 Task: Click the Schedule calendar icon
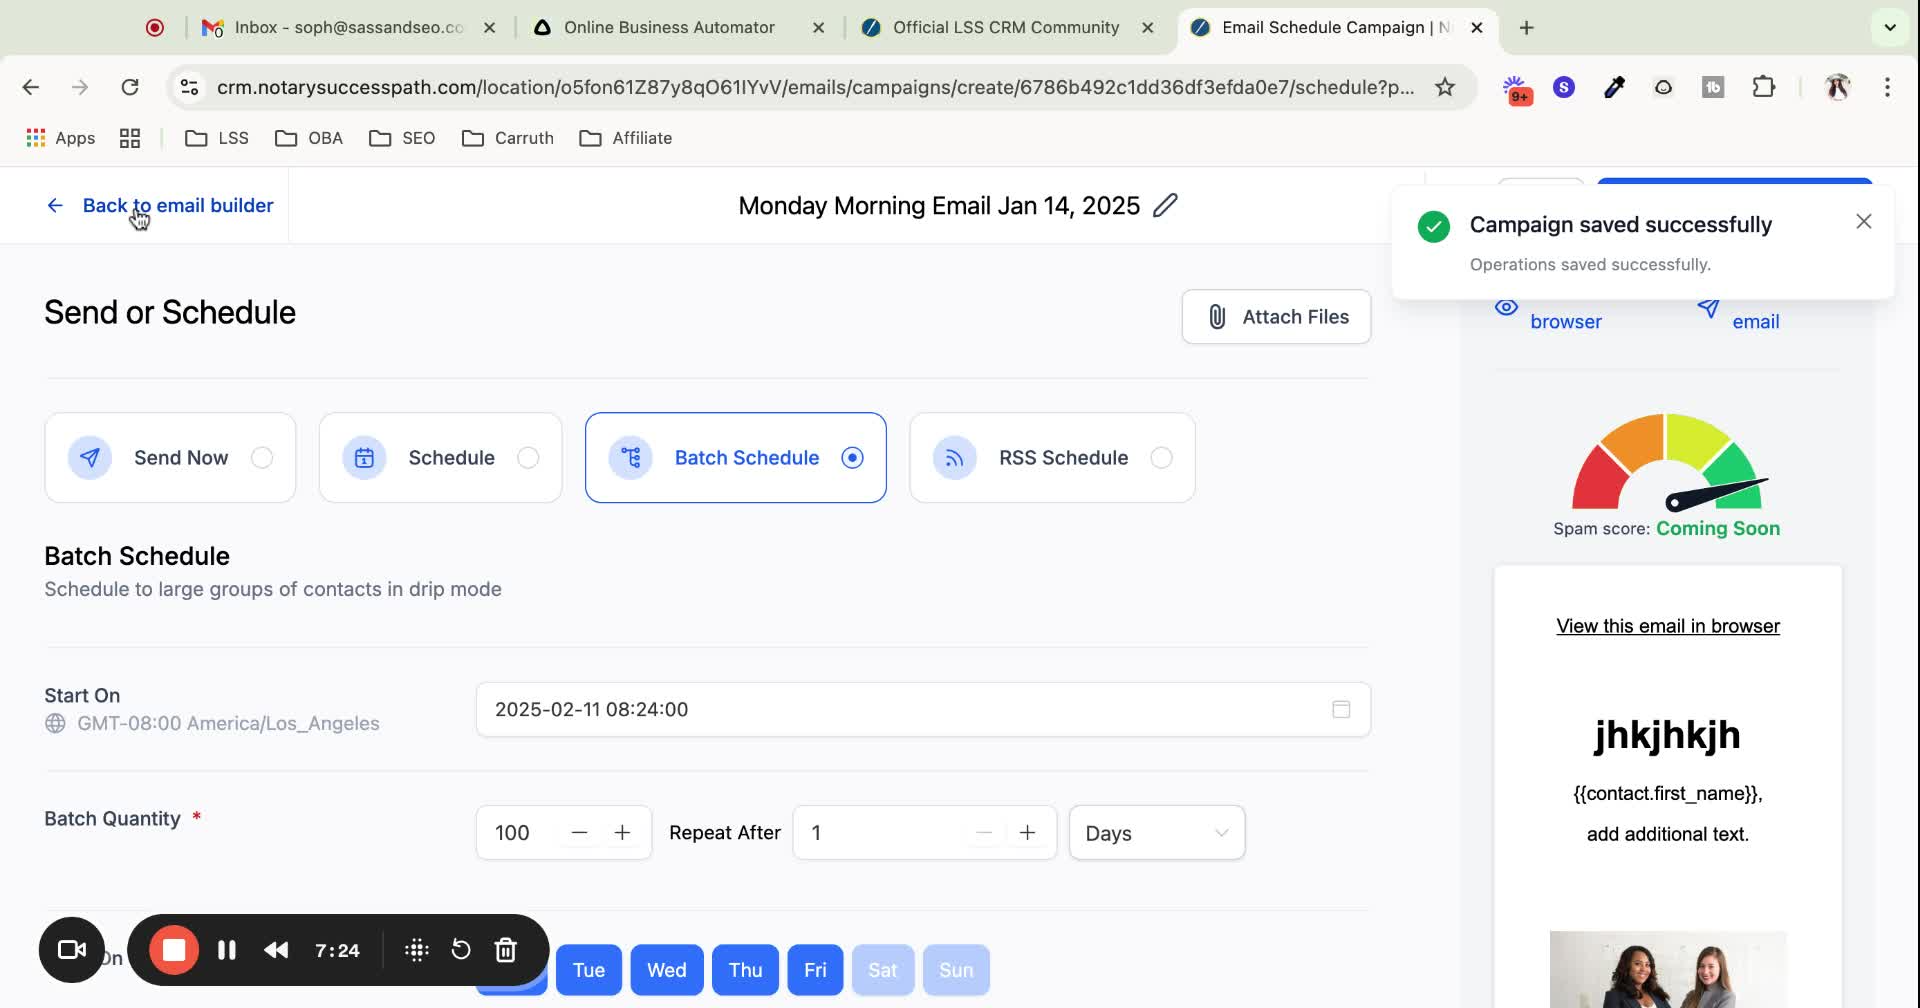pyautogui.click(x=364, y=458)
